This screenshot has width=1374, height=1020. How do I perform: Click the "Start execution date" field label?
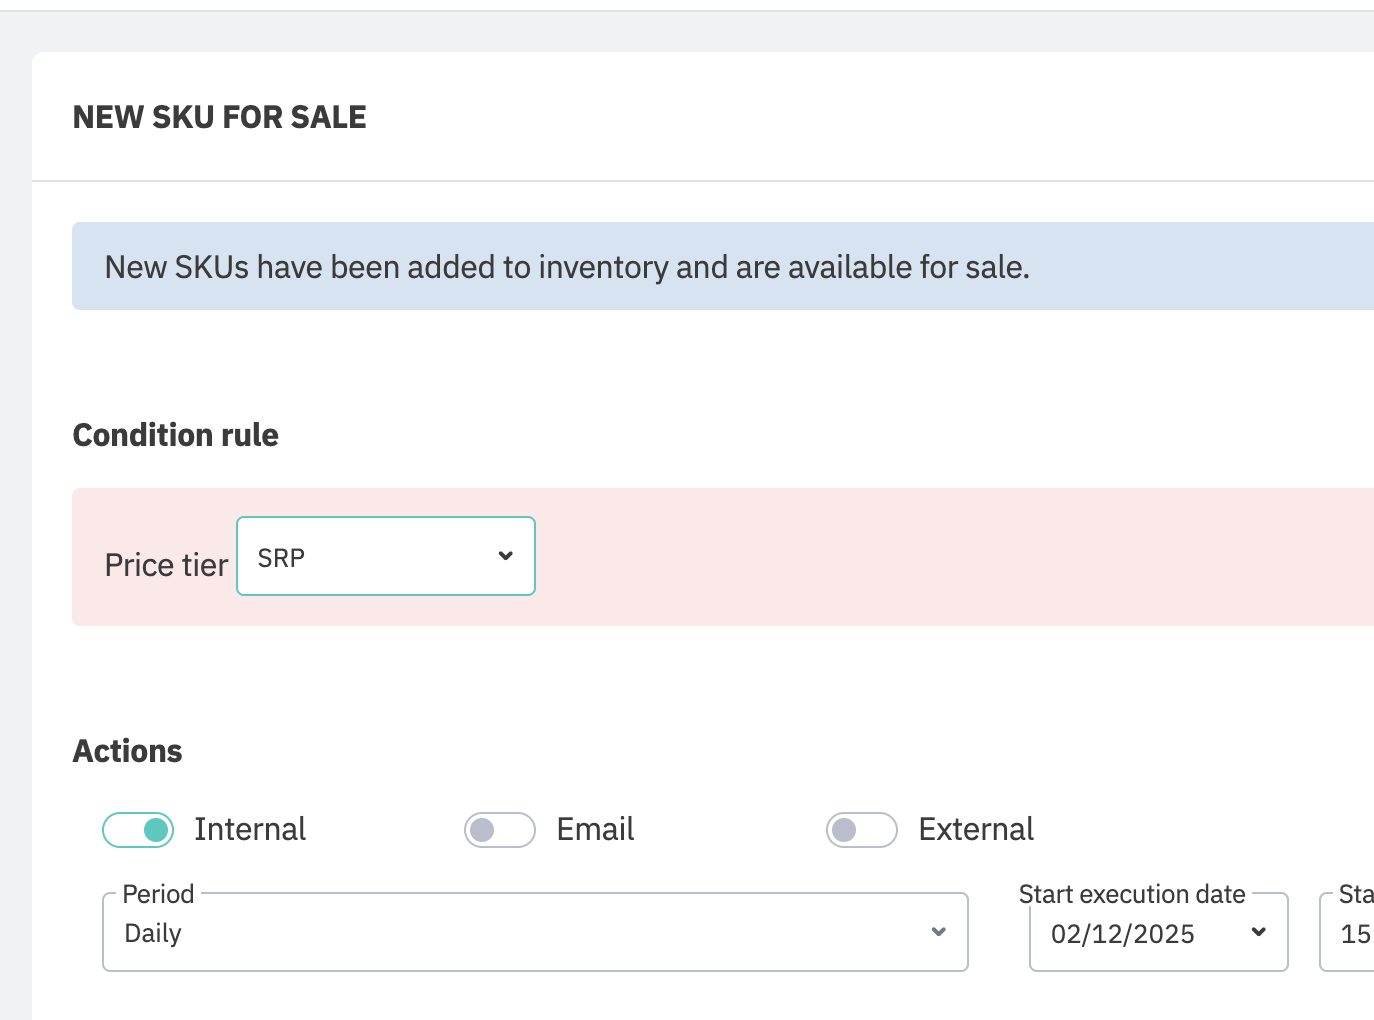point(1132,894)
